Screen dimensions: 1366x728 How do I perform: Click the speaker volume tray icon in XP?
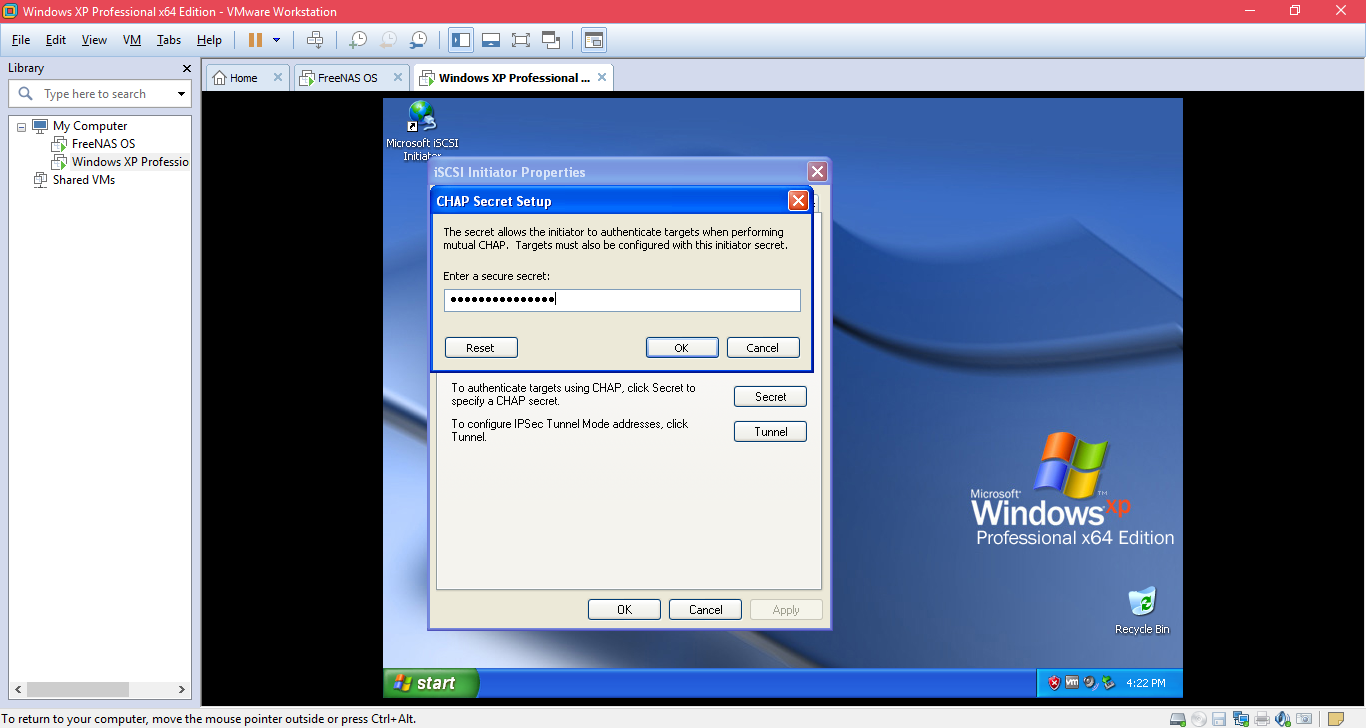click(x=1090, y=683)
